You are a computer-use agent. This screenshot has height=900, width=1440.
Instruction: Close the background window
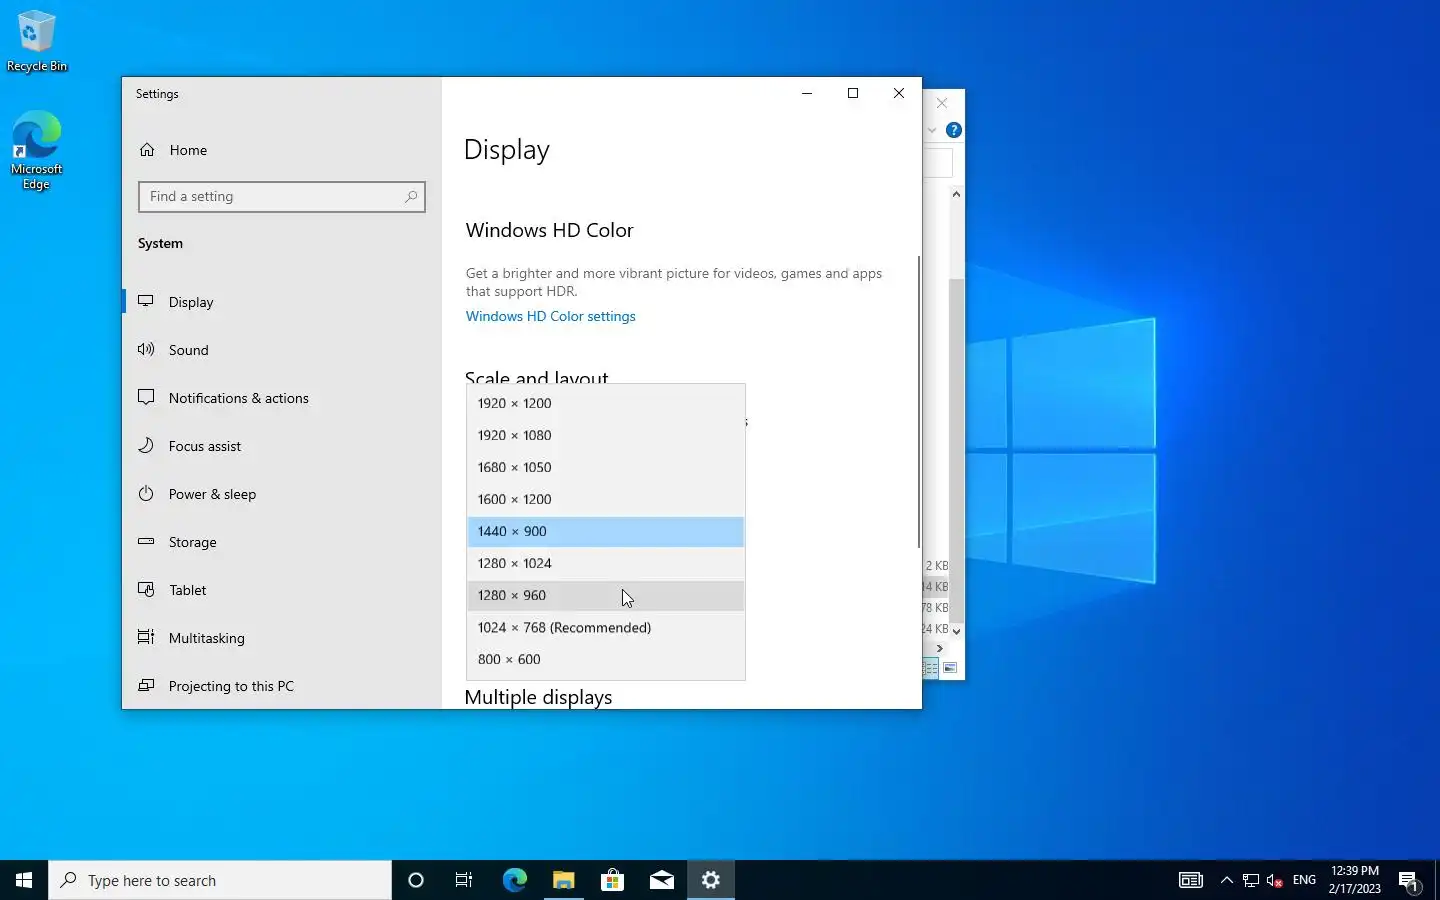942,103
